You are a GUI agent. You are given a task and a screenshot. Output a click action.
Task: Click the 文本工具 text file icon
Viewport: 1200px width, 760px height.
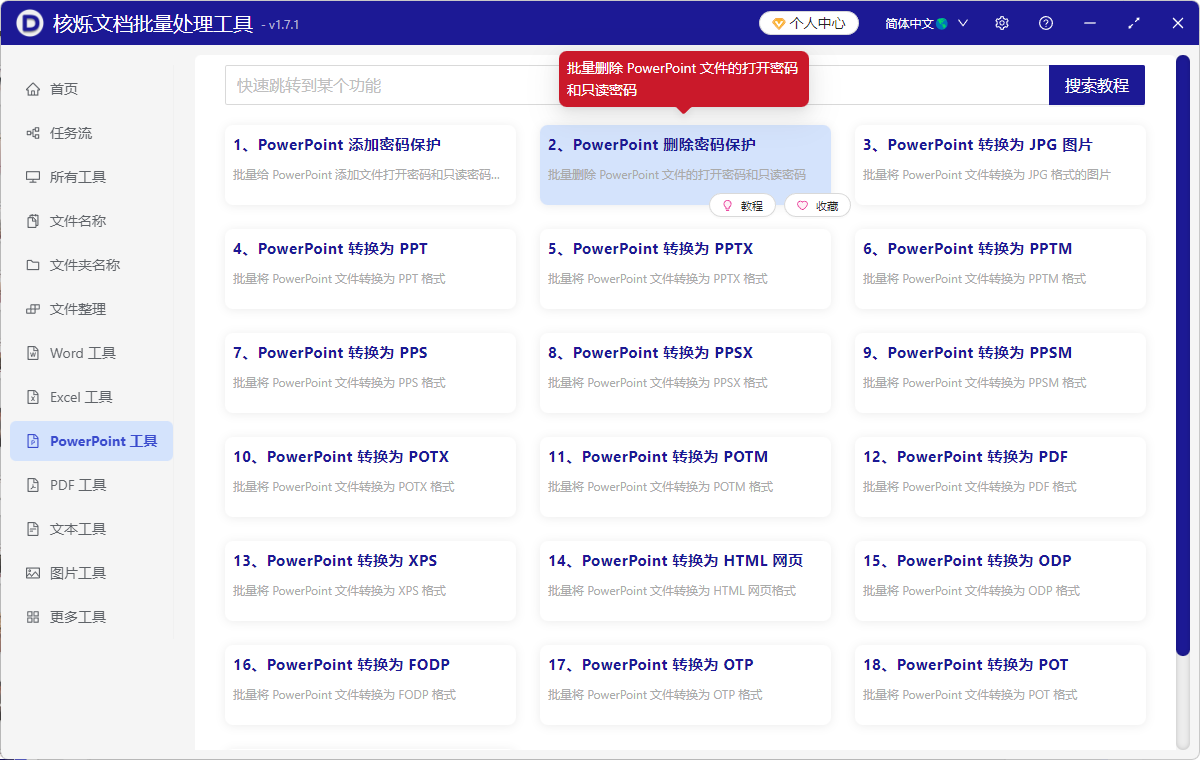(33, 529)
